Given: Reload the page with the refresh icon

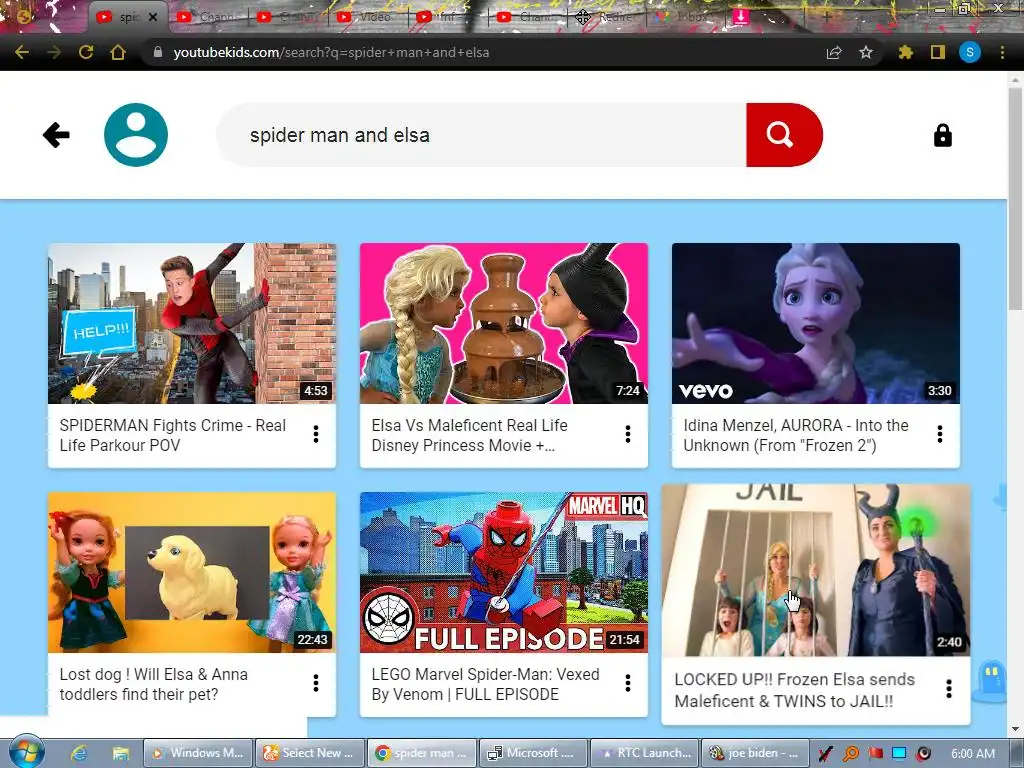Looking at the screenshot, I should pyautogui.click(x=86, y=52).
